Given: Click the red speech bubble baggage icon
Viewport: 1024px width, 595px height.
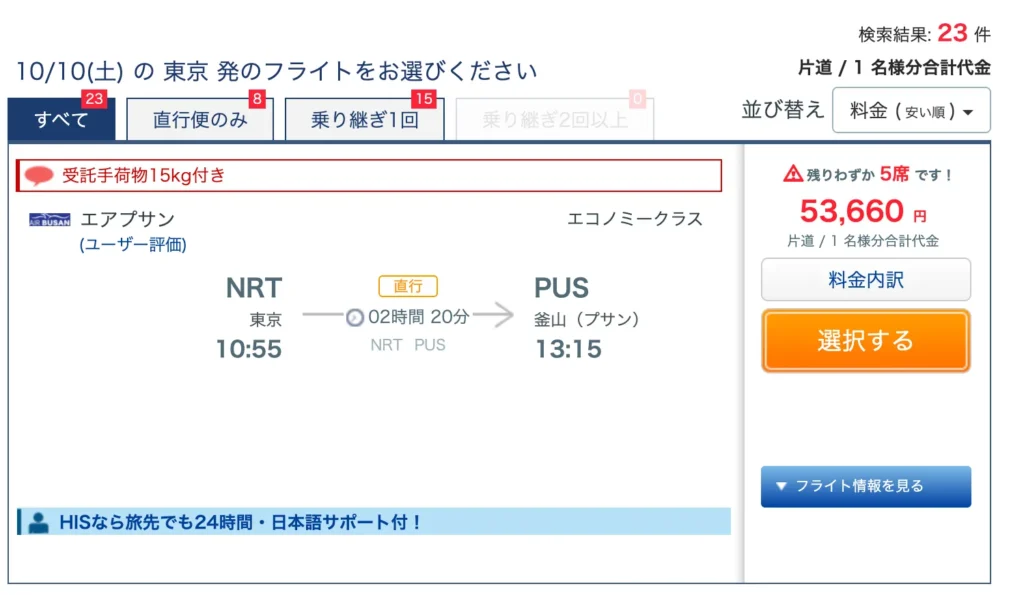Looking at the screenshot, I should point(39,175).
